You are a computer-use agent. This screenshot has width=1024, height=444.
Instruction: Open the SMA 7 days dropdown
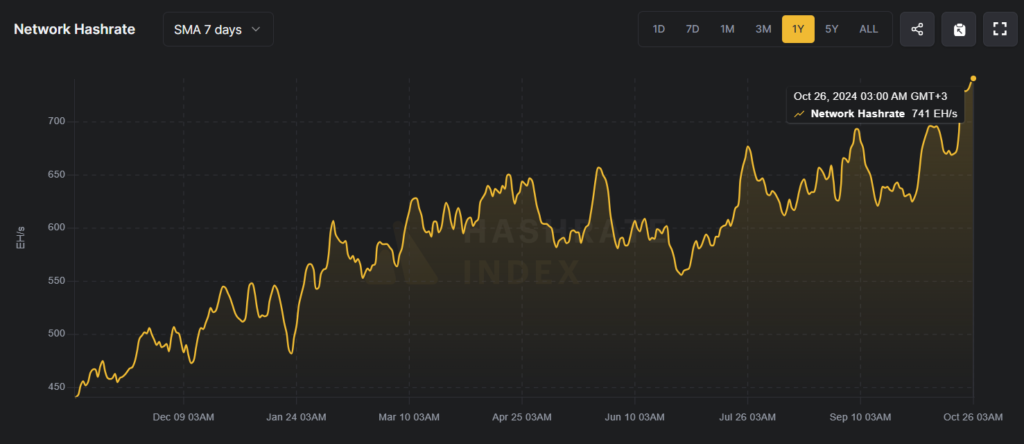(218, 29)
